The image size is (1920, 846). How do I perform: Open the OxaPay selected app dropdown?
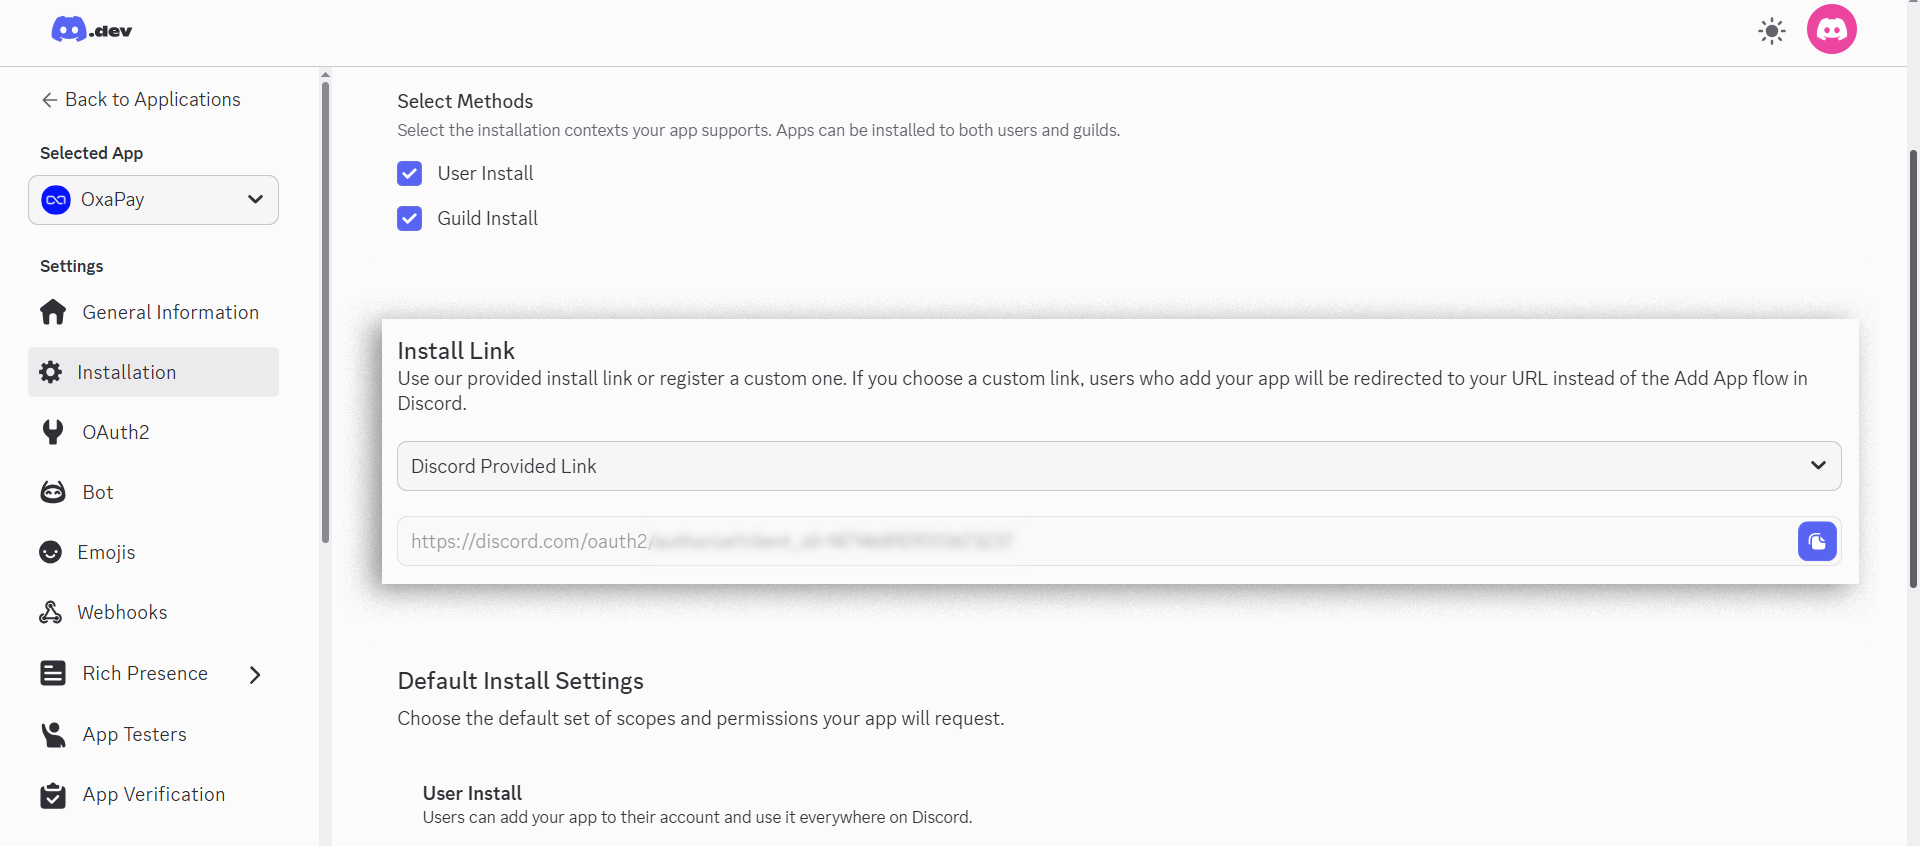click(153, 200)
